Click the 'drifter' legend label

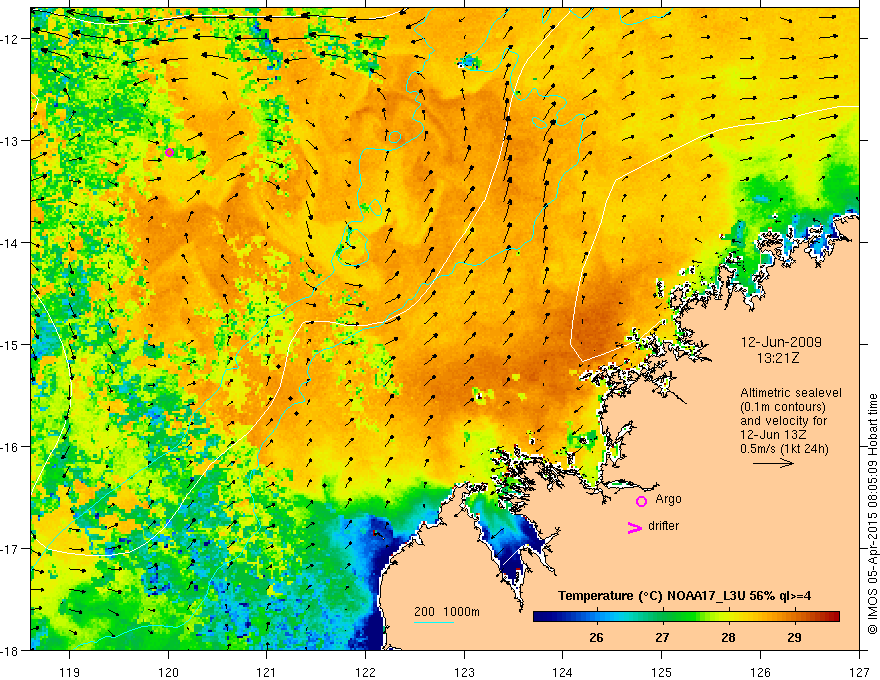(663, 526)
